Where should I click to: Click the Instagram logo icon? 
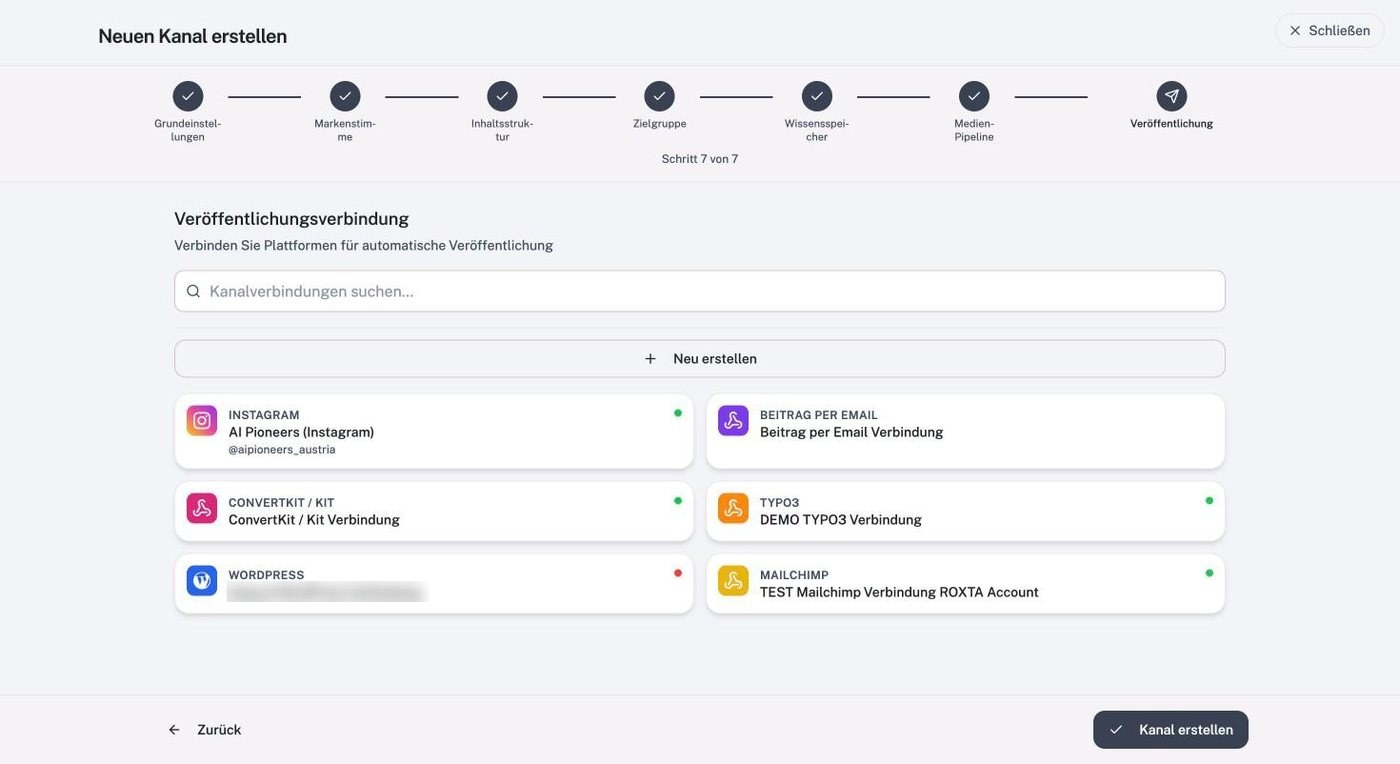click(x=202, y=421)
